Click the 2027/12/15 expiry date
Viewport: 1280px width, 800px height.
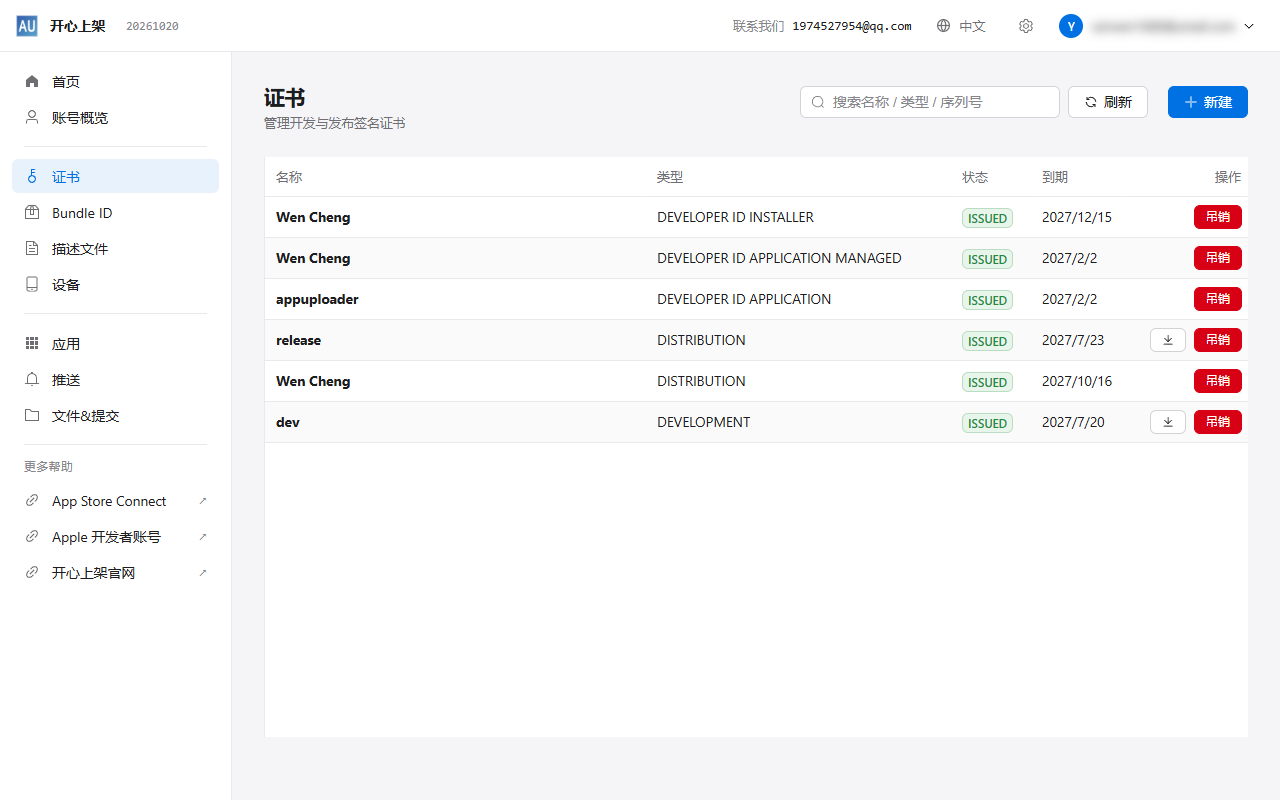[x=1077, y=217]
